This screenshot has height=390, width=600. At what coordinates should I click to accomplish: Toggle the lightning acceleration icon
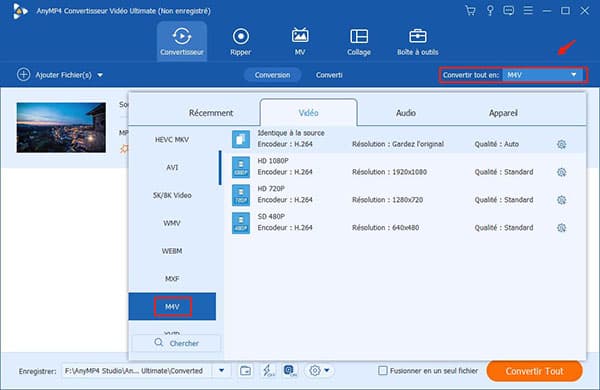pyautogui.click(x=268, y=370)
